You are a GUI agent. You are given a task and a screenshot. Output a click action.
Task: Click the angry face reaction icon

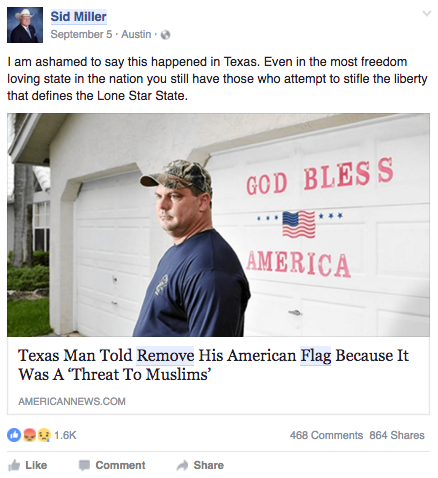29,435
